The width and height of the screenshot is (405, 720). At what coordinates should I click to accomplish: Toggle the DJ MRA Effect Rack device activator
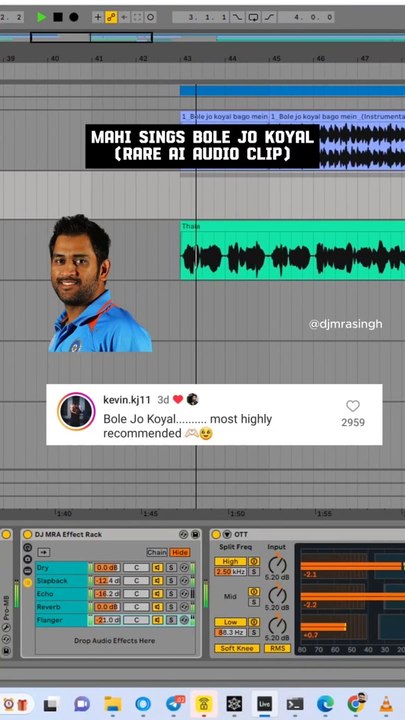point(28,534)
